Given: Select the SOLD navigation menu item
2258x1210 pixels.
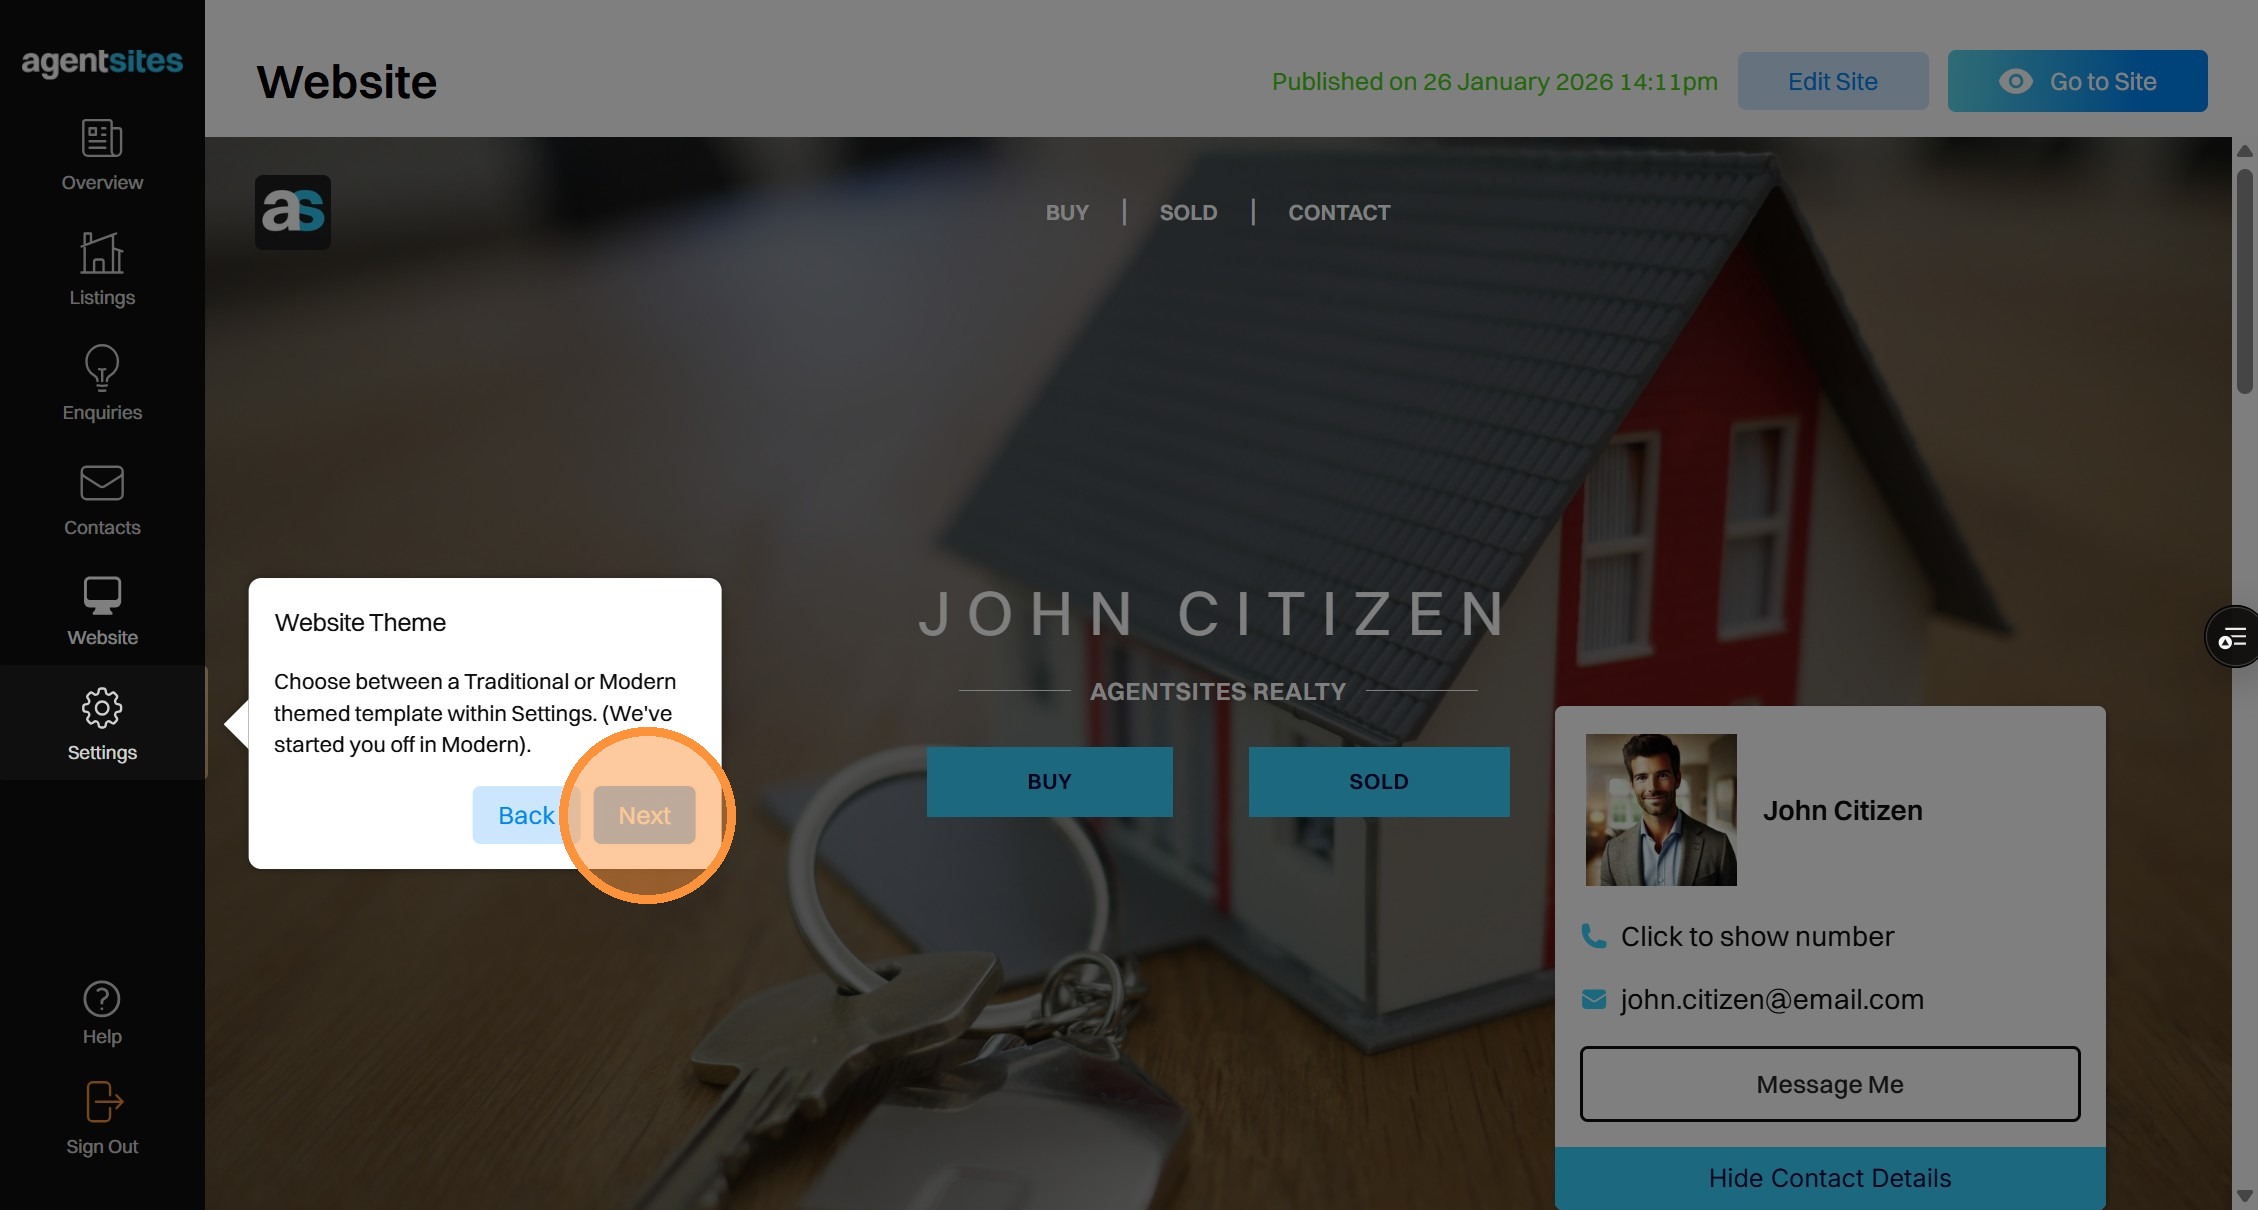Looking at the screenshot, I should pyautogui.click(x=1188, y=212).
